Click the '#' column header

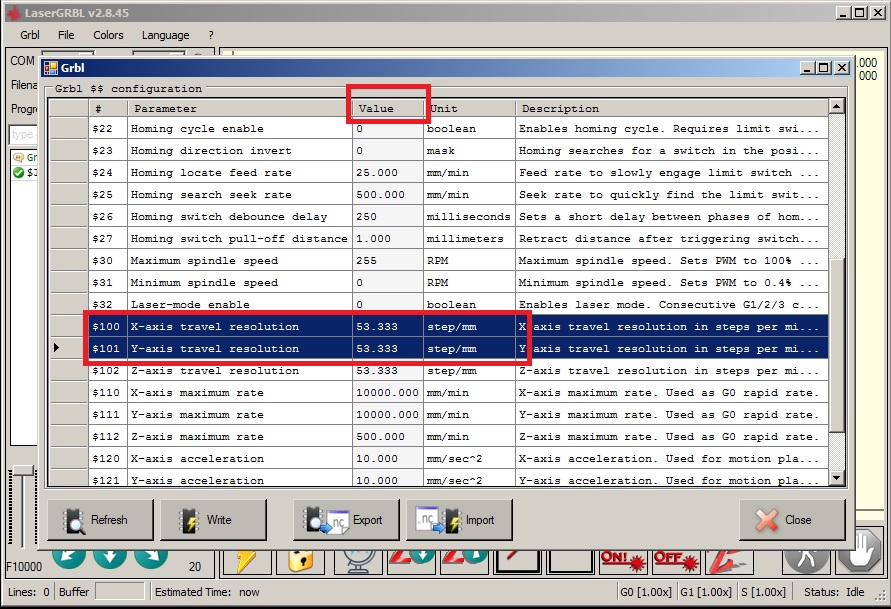[x=108, y=108]
